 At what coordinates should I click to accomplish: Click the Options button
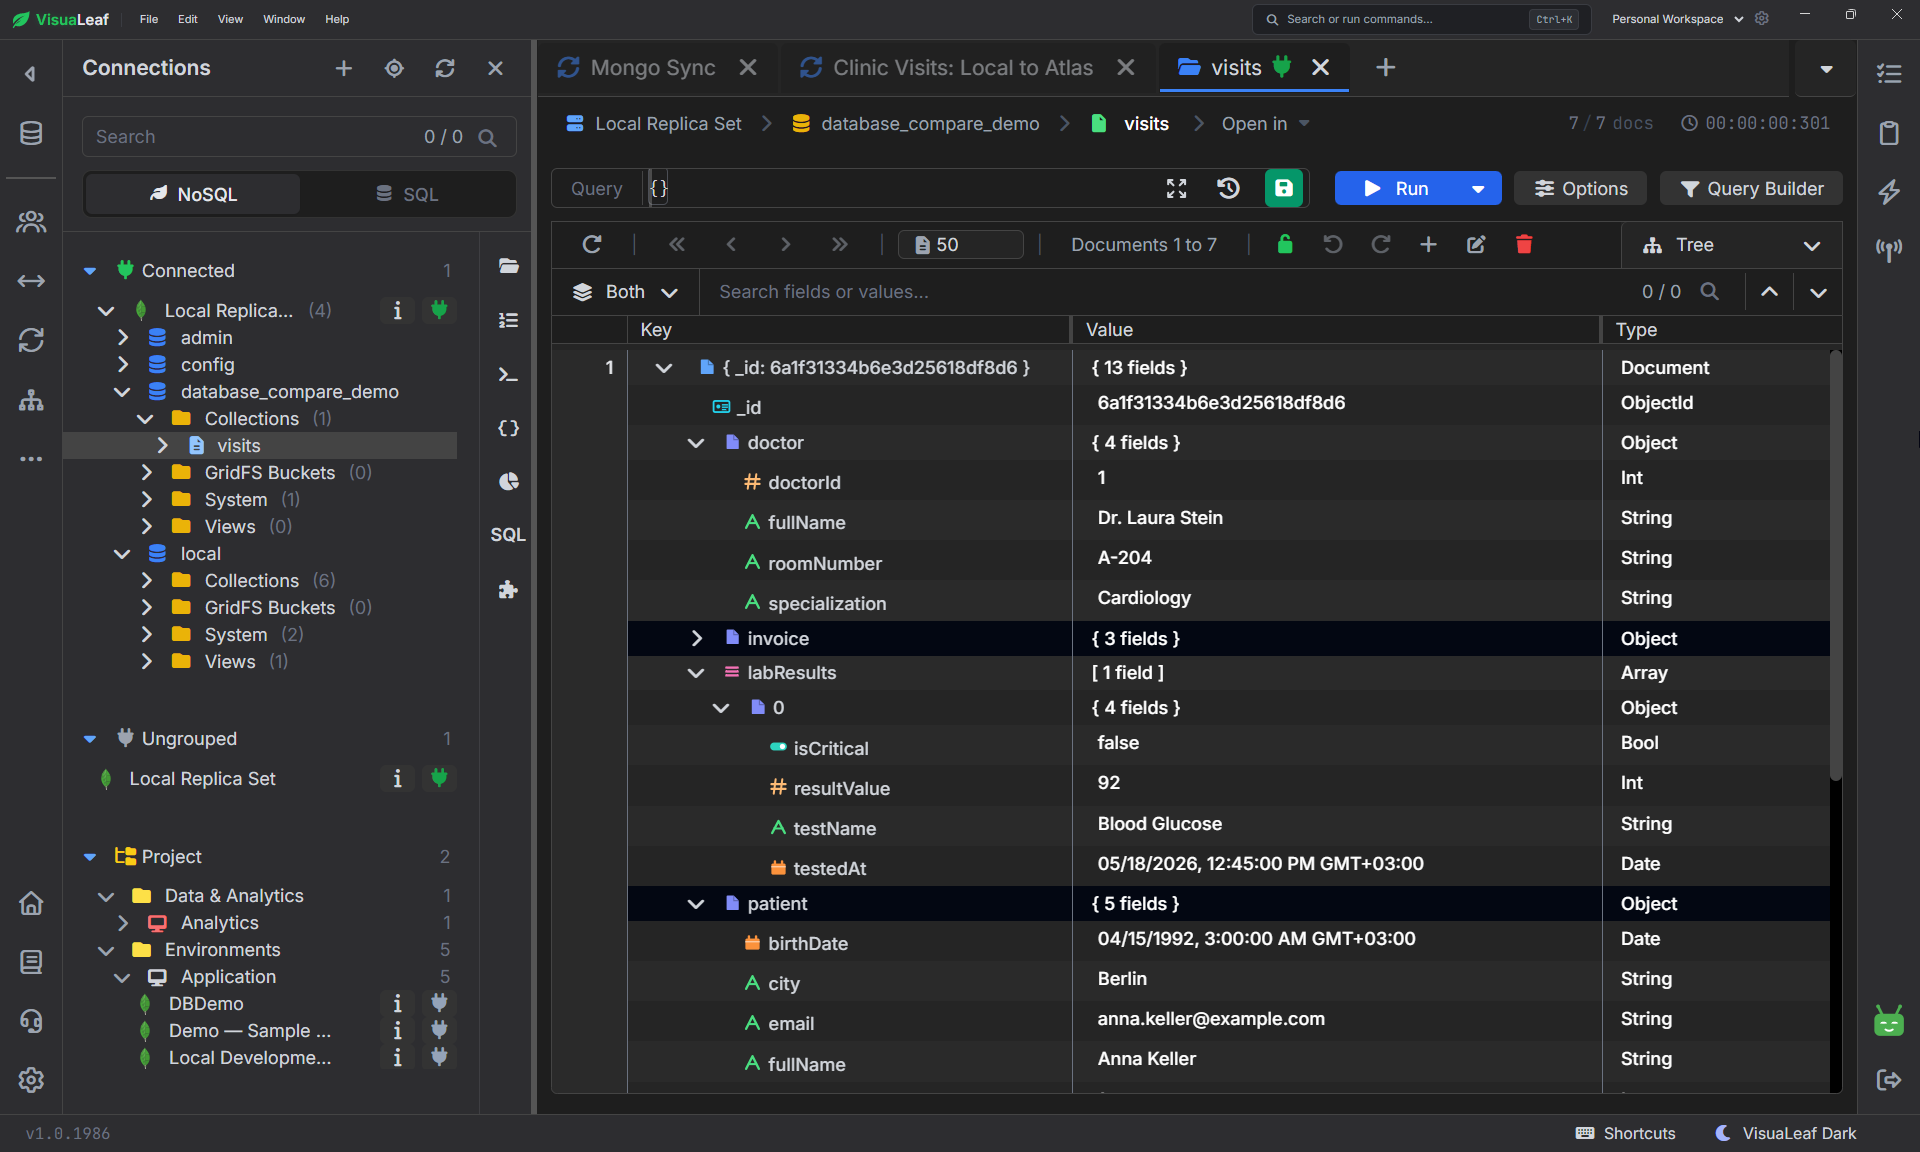[1581, 189]
